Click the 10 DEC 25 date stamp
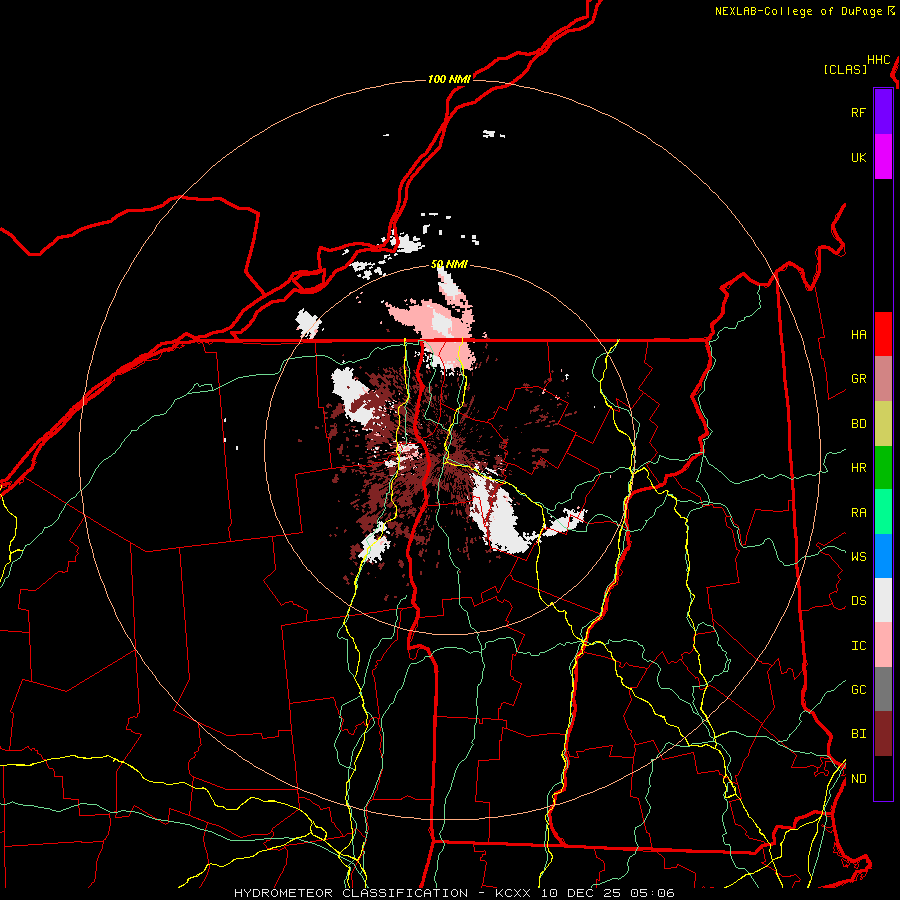 [579, 893]
